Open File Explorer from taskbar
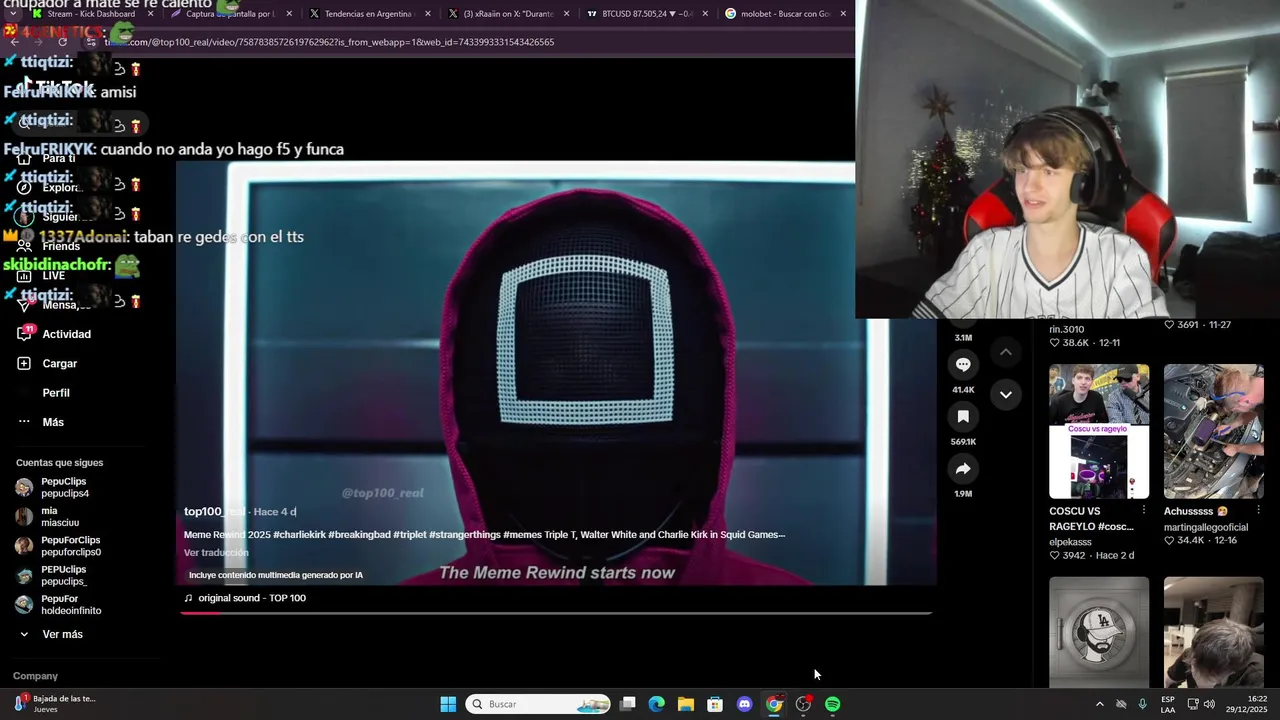 (685, 704)
